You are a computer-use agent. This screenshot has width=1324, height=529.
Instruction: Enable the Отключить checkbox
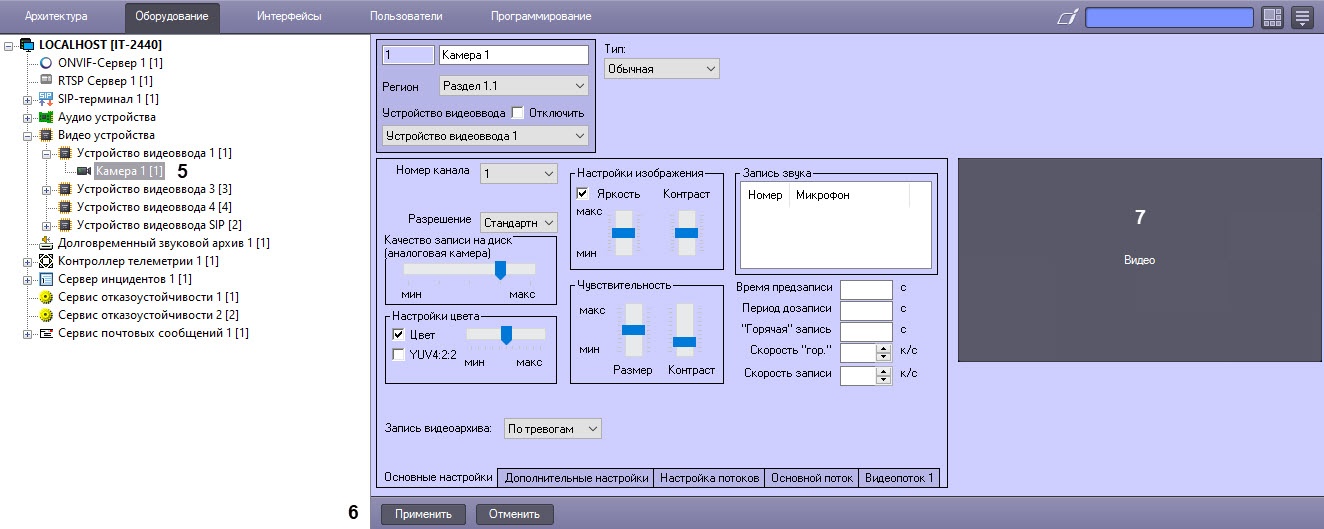[x=517, y=113]
